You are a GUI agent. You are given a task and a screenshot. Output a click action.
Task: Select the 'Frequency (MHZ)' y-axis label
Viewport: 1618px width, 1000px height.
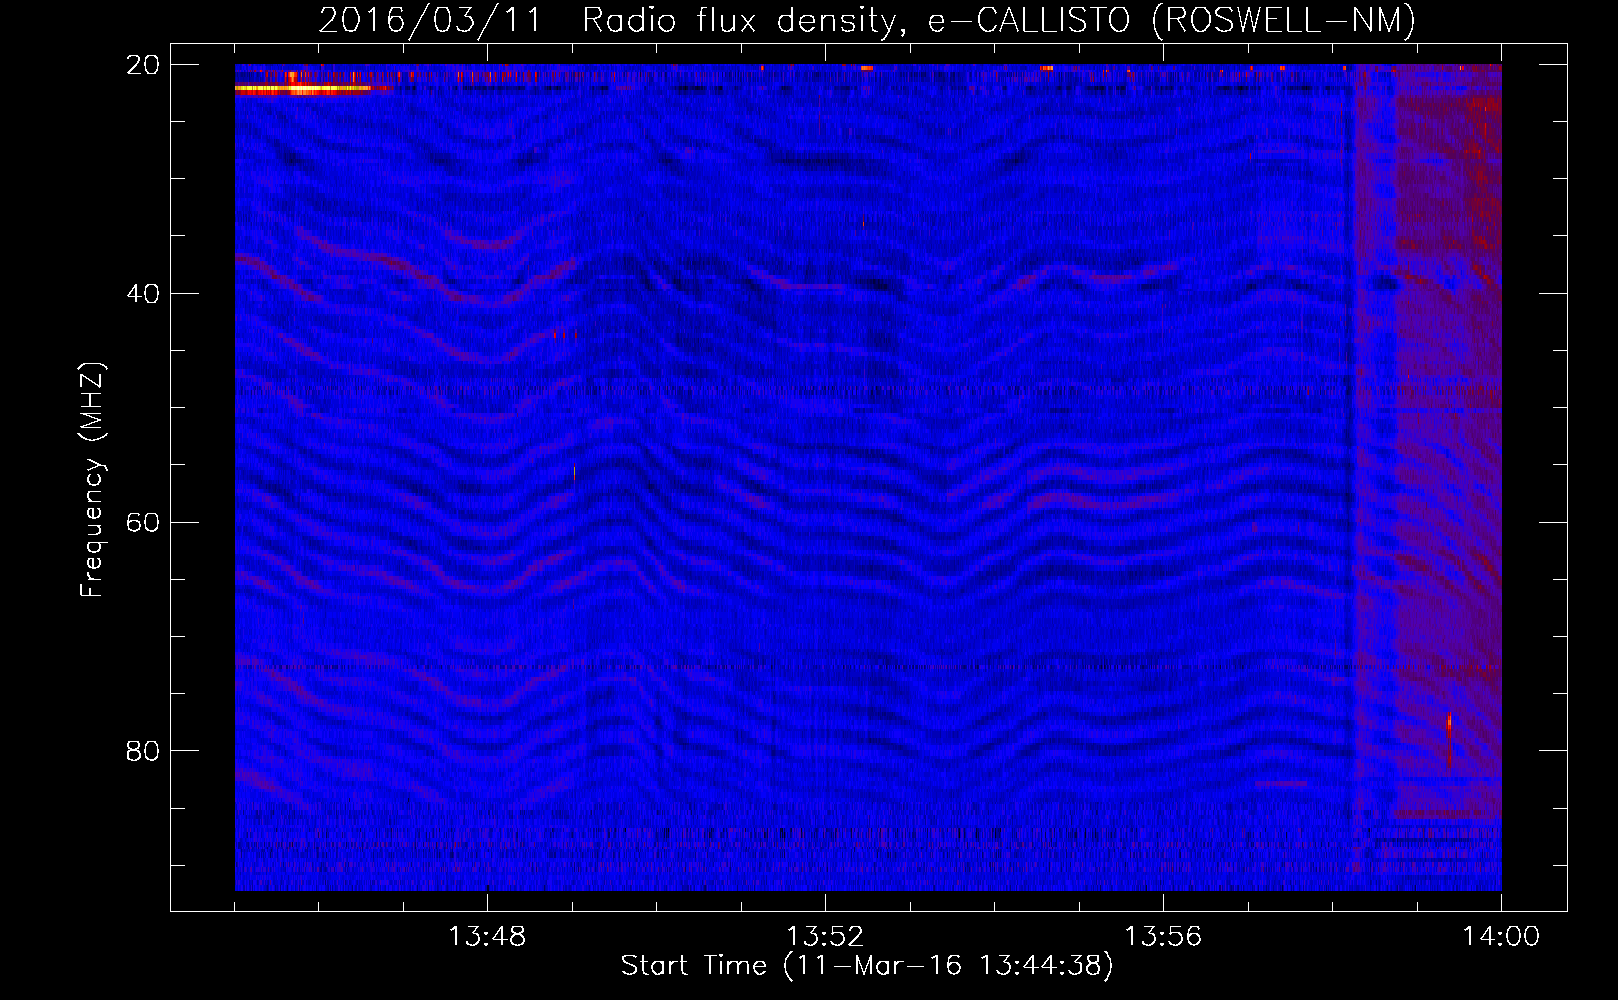tap(91, 480)
